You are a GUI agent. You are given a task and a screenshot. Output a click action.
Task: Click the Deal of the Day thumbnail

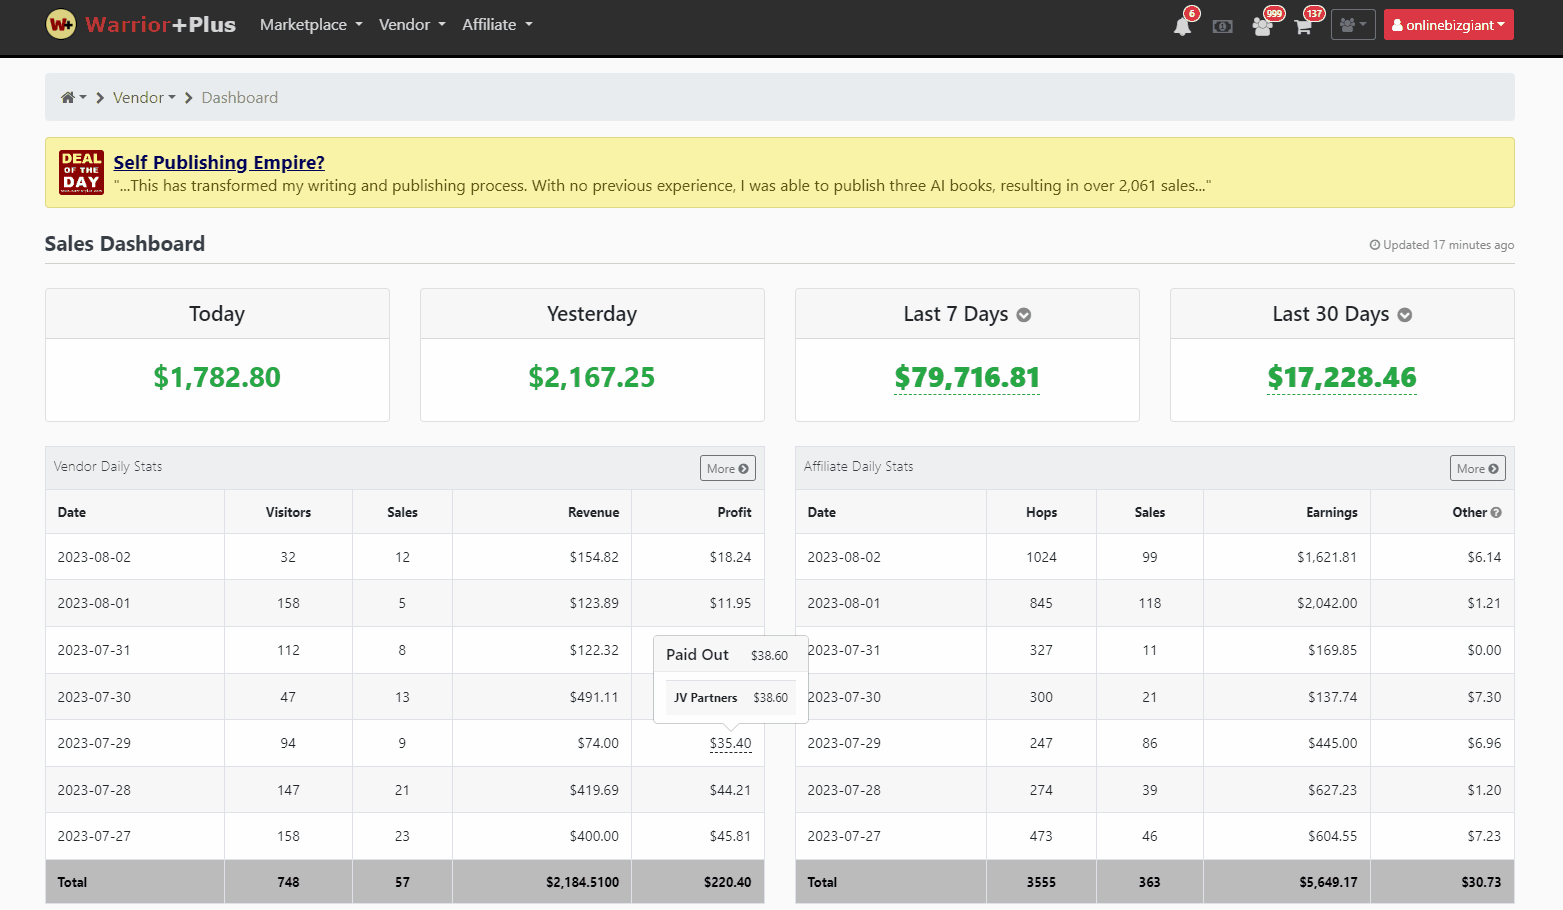(81, 172)
